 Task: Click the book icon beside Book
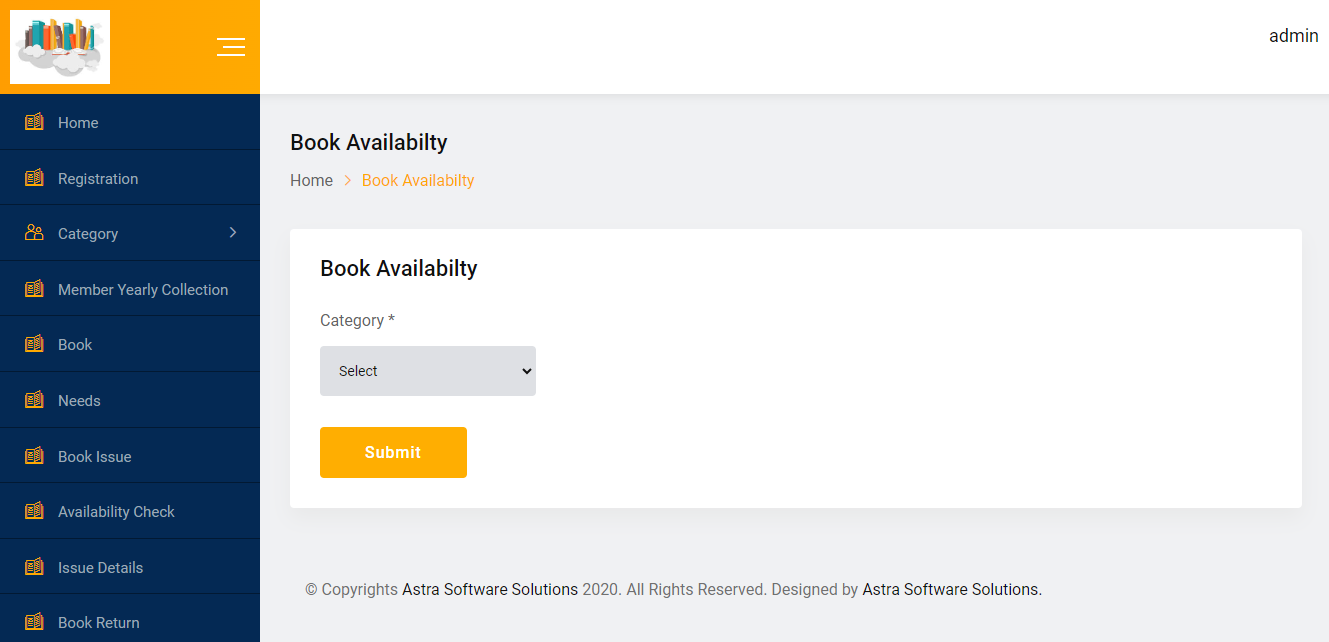[x=34, y=344]
